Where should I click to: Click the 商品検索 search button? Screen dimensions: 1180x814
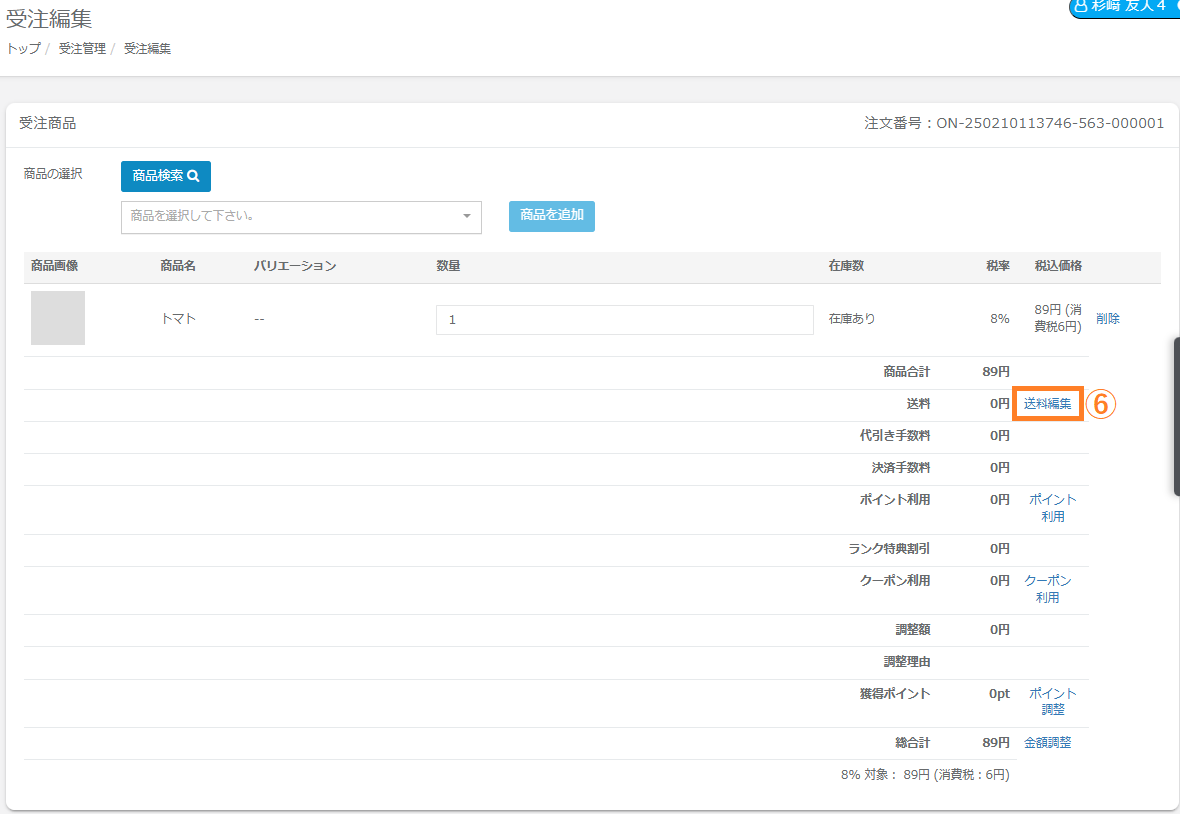pyautogui.click(x=165, y=176)
